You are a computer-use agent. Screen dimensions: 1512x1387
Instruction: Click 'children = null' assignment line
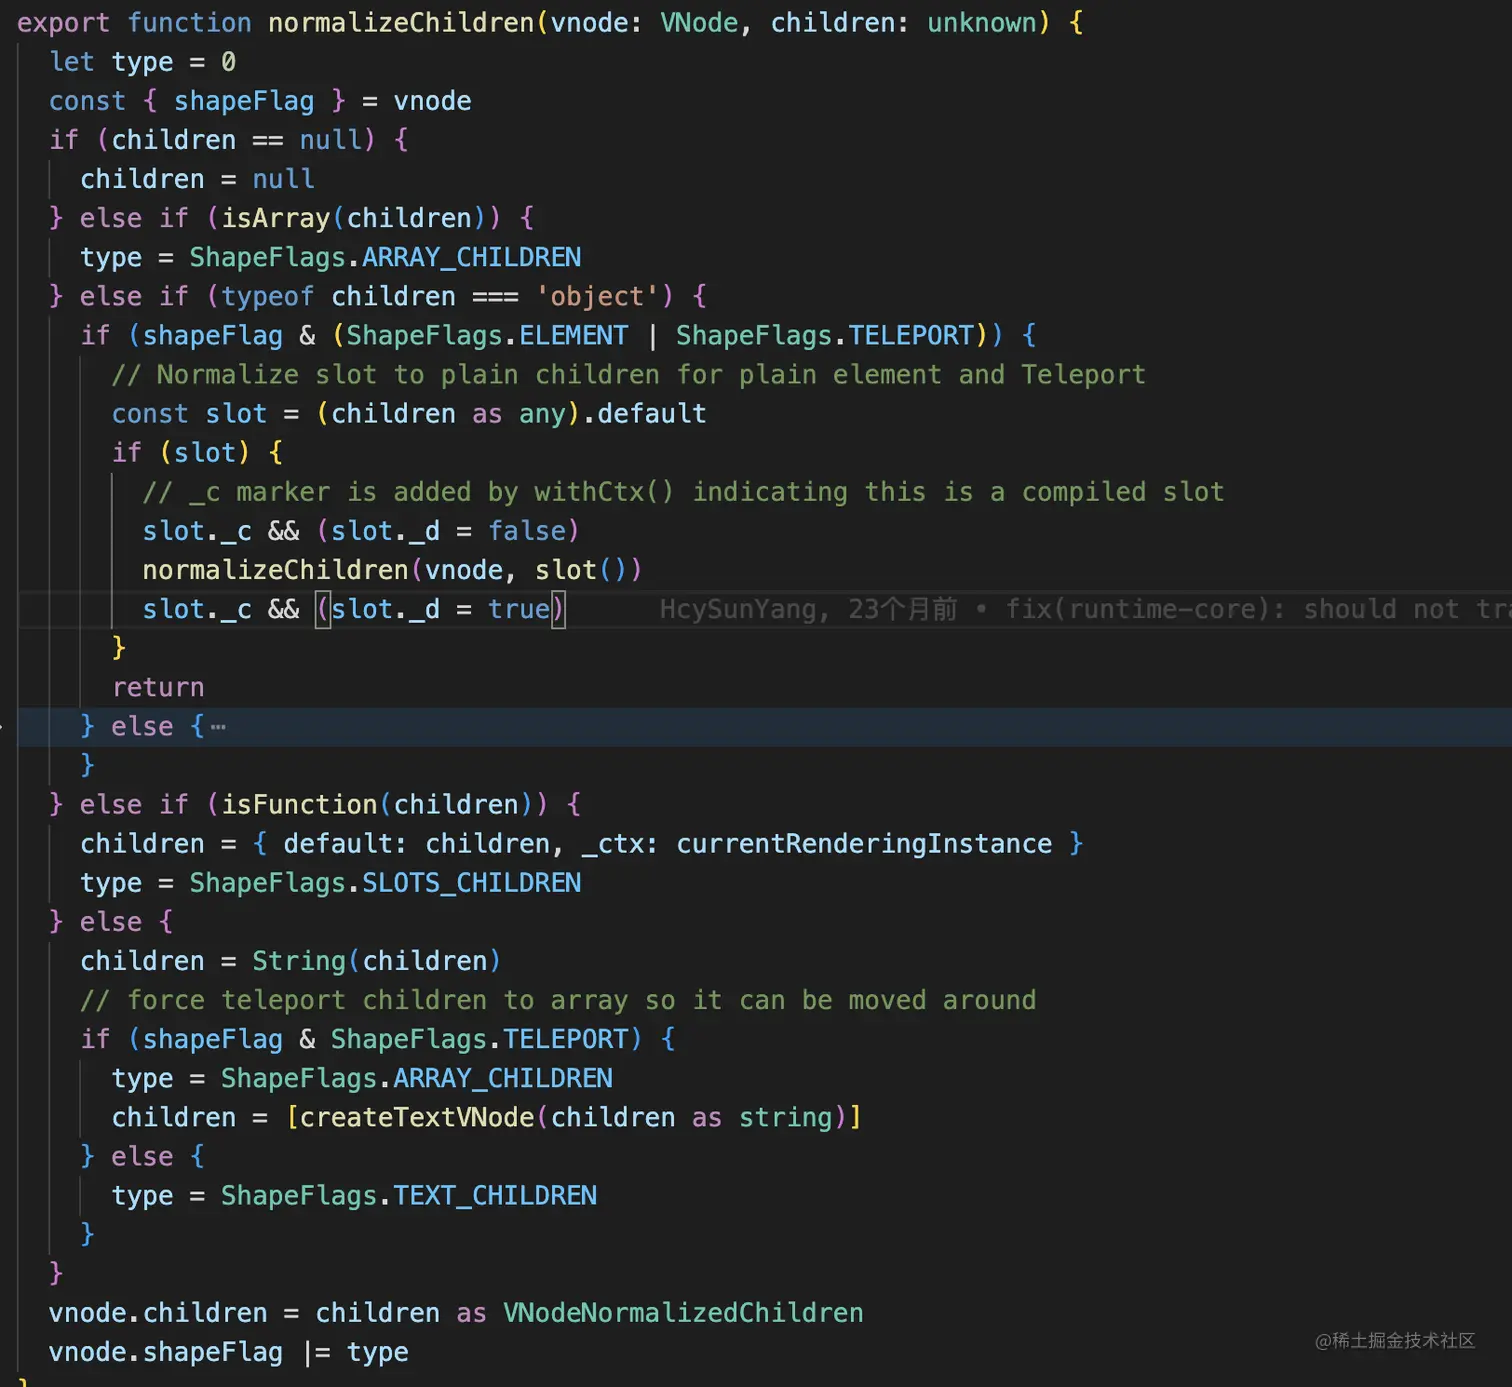point(197,179)
